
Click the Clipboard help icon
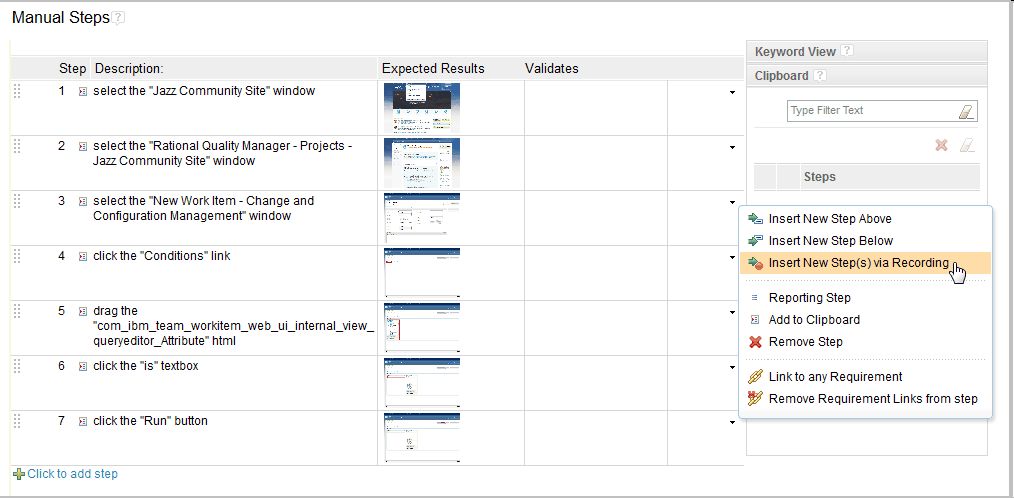point(820,76)
